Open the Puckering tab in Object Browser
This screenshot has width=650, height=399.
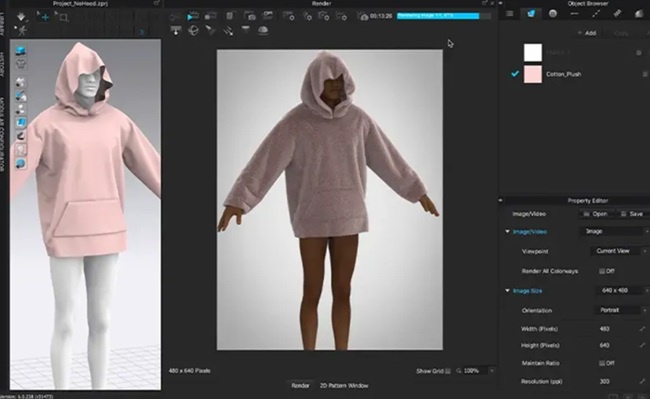(x=617, y=14)
